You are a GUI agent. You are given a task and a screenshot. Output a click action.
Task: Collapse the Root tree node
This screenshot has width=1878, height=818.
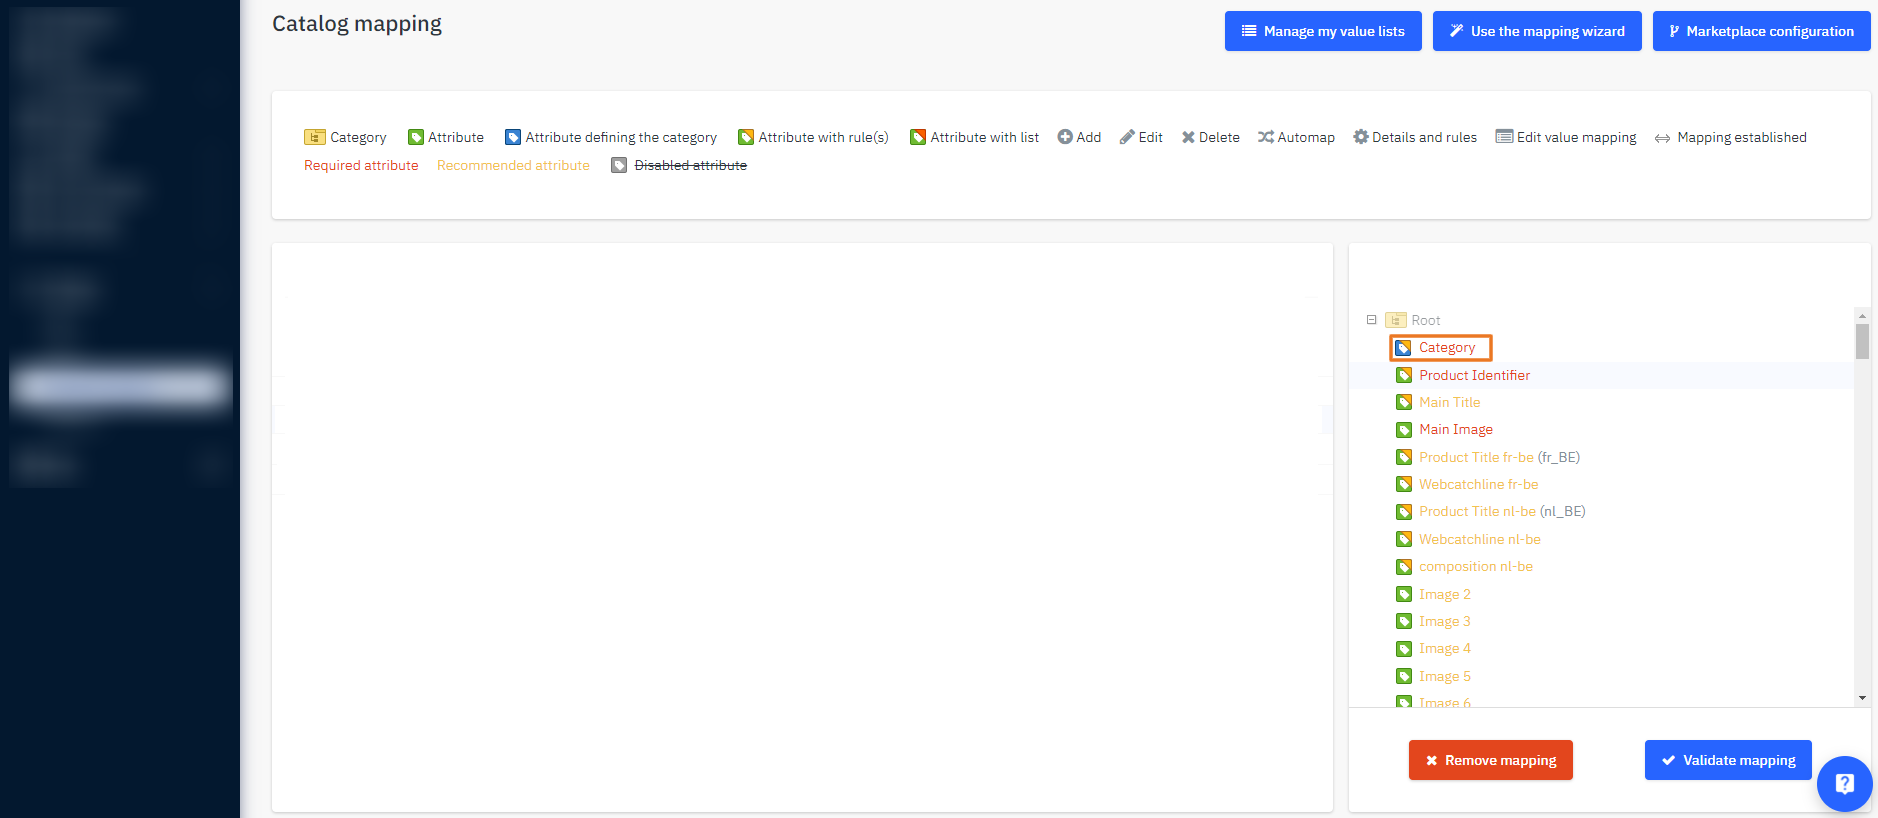pyautogui.click(x=1372, y=320)
